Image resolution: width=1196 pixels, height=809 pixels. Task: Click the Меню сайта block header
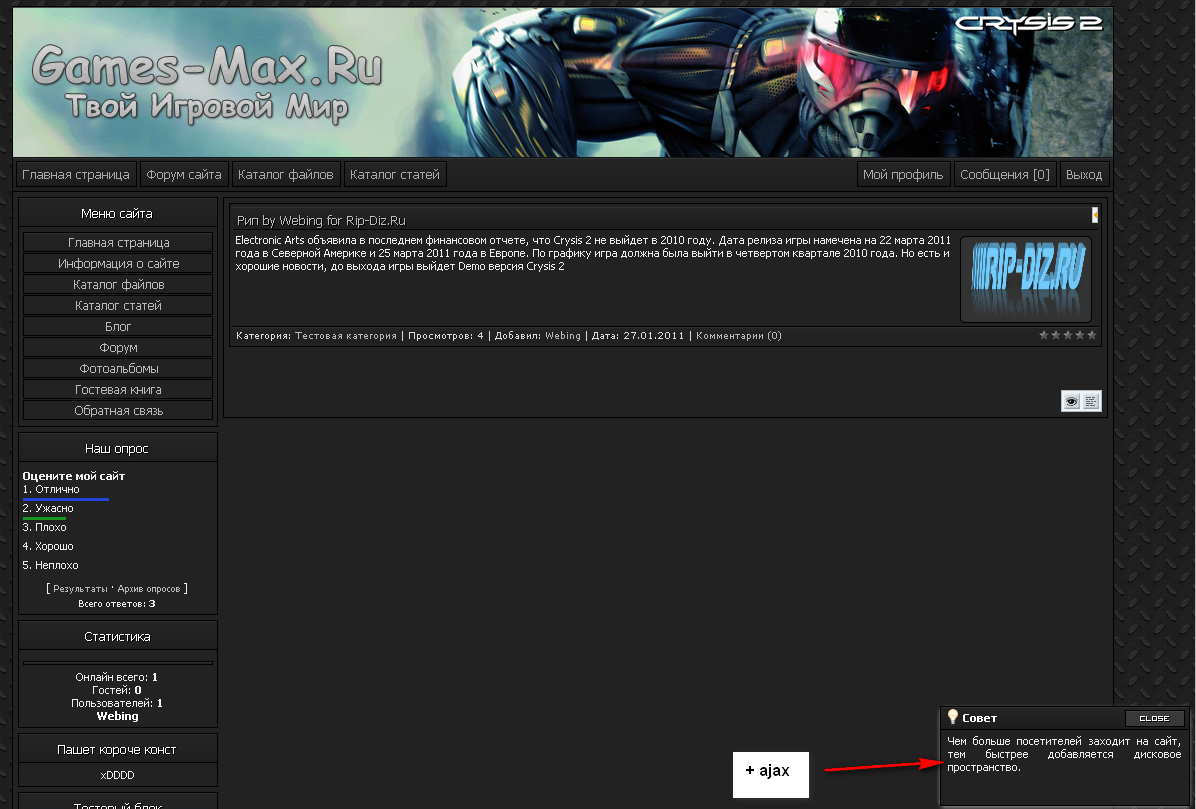(x=117, y=214)
